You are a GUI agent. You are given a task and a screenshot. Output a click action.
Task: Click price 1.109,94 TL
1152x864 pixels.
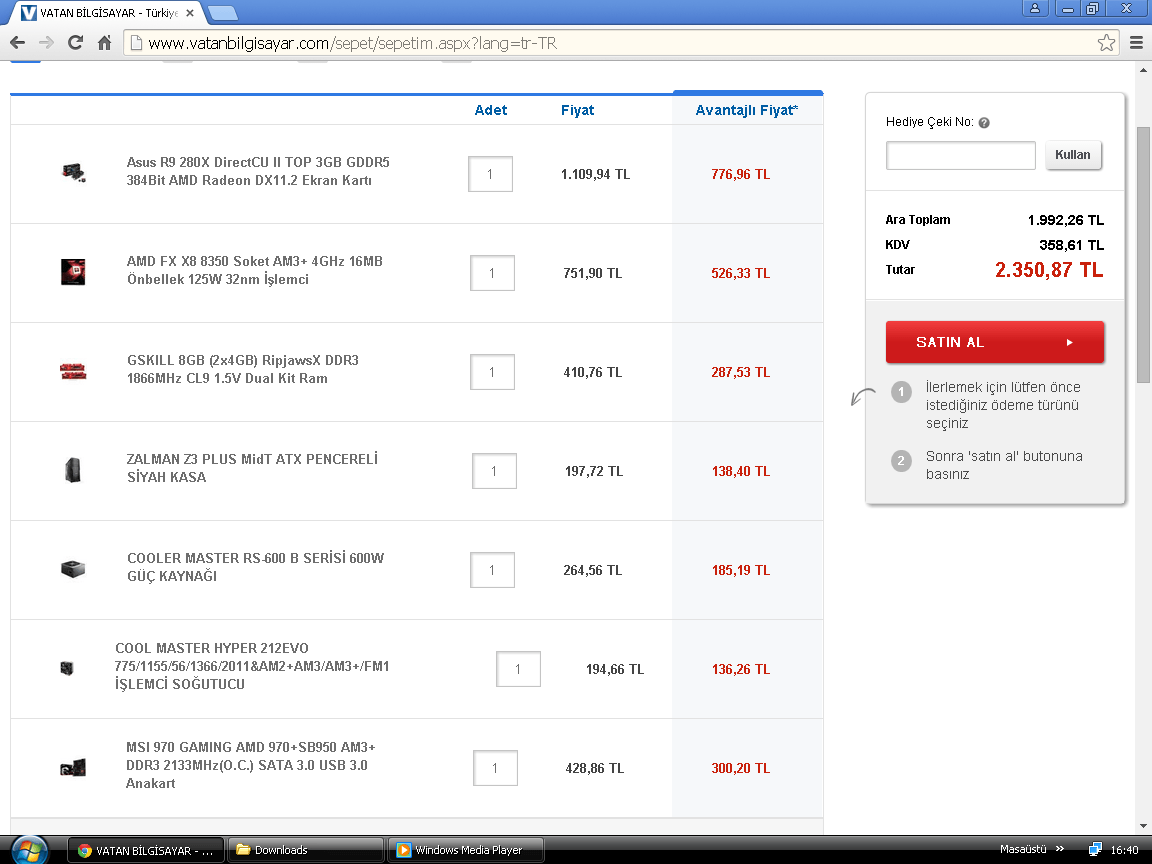point(595,174)
